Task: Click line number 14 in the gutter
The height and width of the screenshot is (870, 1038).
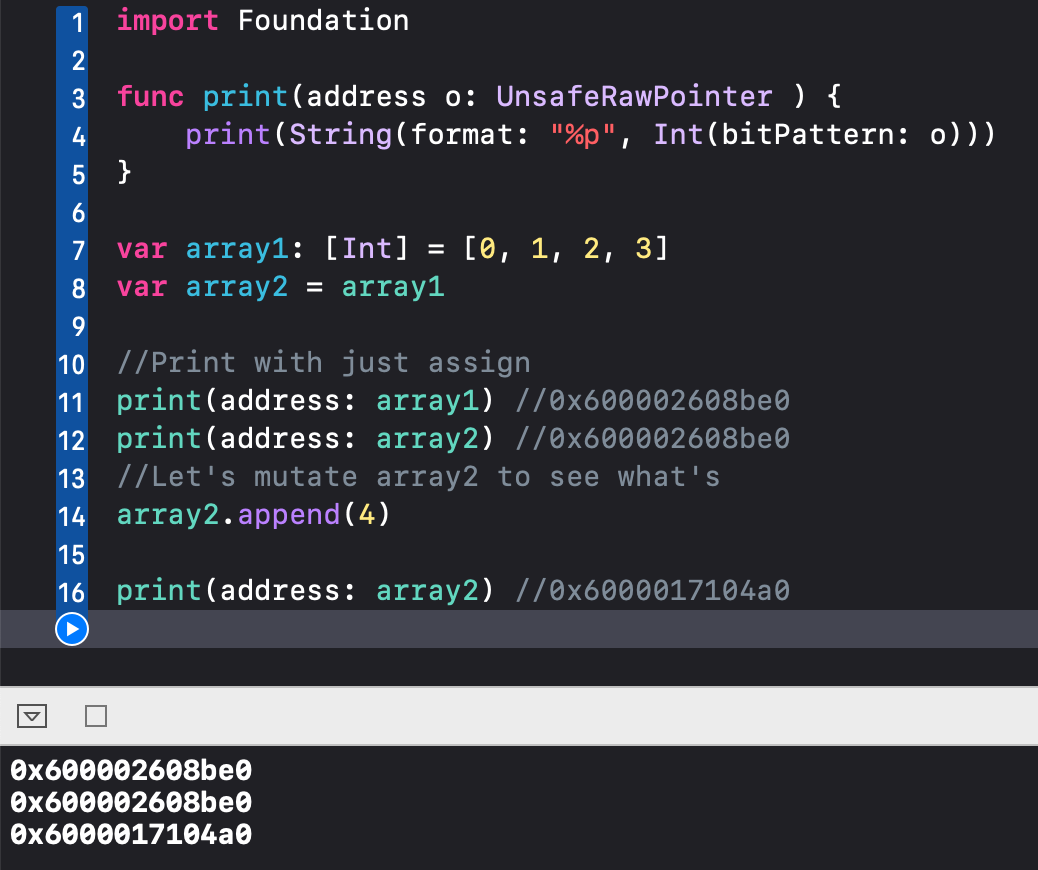Action: click(x=72, y=516)
